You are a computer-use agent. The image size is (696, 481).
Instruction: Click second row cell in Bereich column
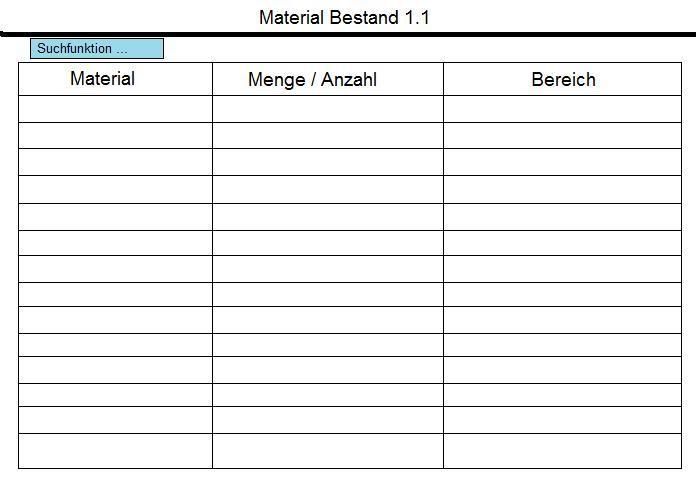(562, 136)
